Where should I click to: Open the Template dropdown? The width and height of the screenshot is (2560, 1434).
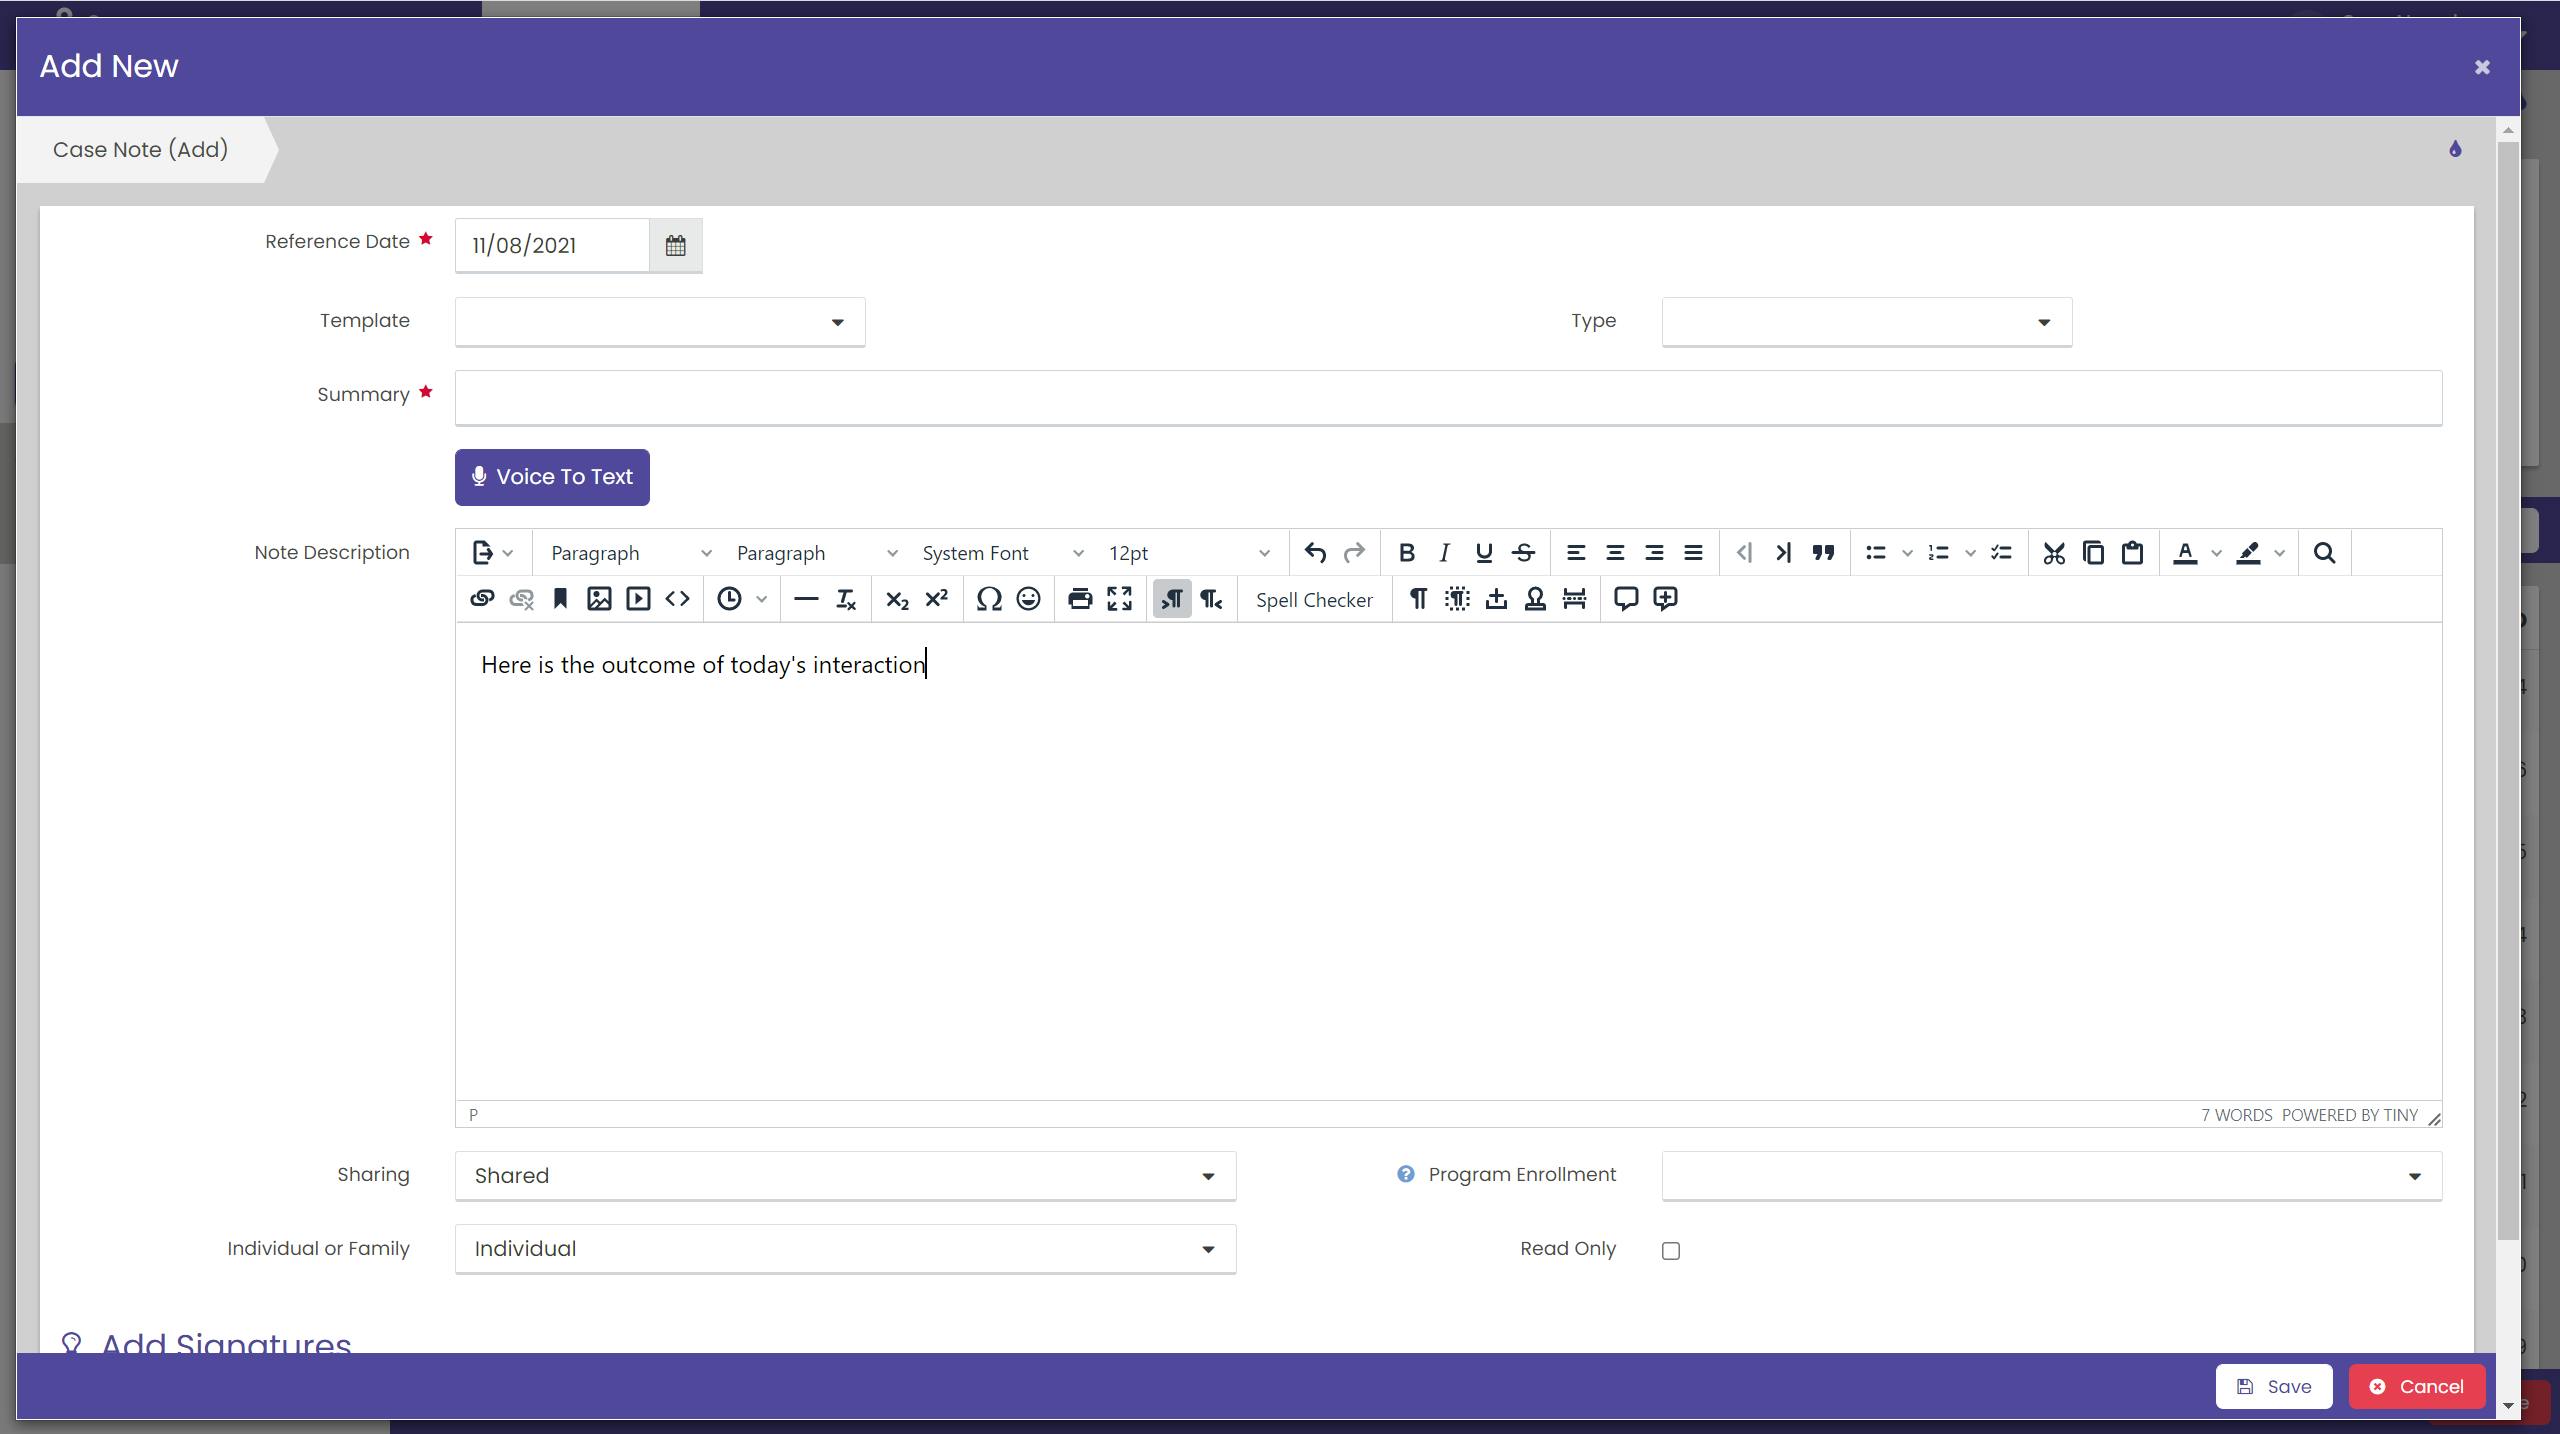point(659,322)
